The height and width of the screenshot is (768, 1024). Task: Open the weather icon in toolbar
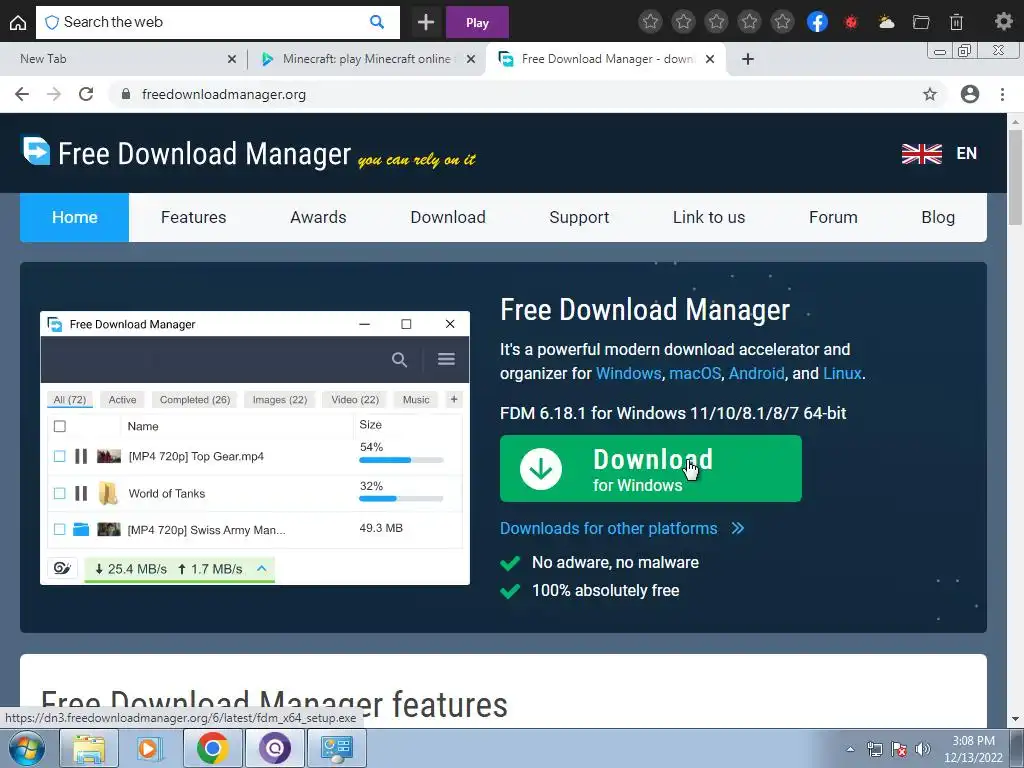886,22
